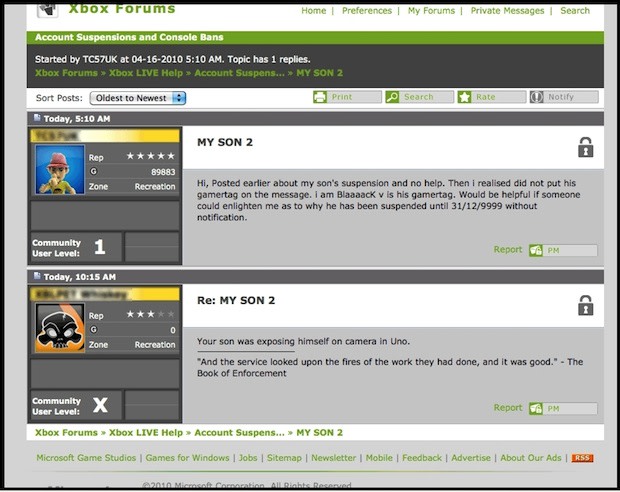Click Account Suspens... in top breadcrumb
620x492 pixels.
click(x=239, y=73)
